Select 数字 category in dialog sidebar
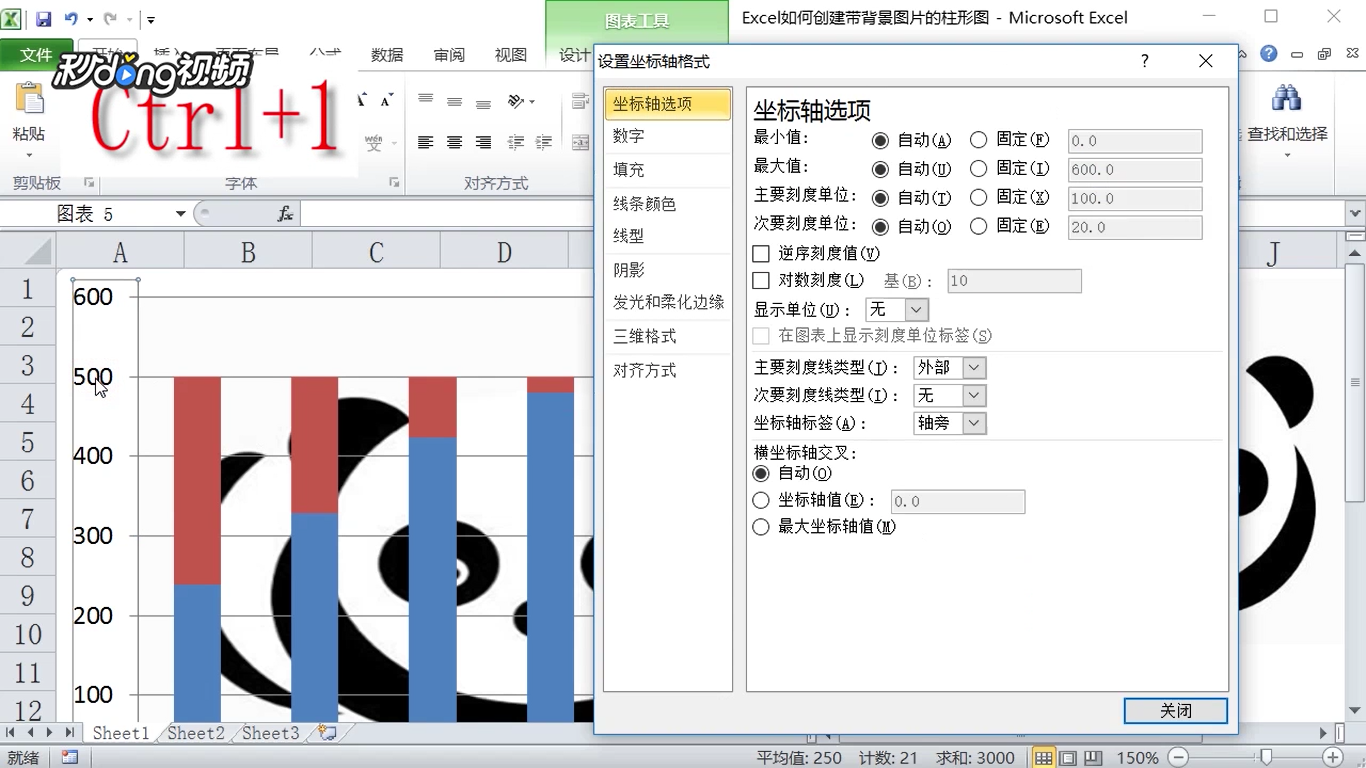1366x768 pixels. coord(668,136)
